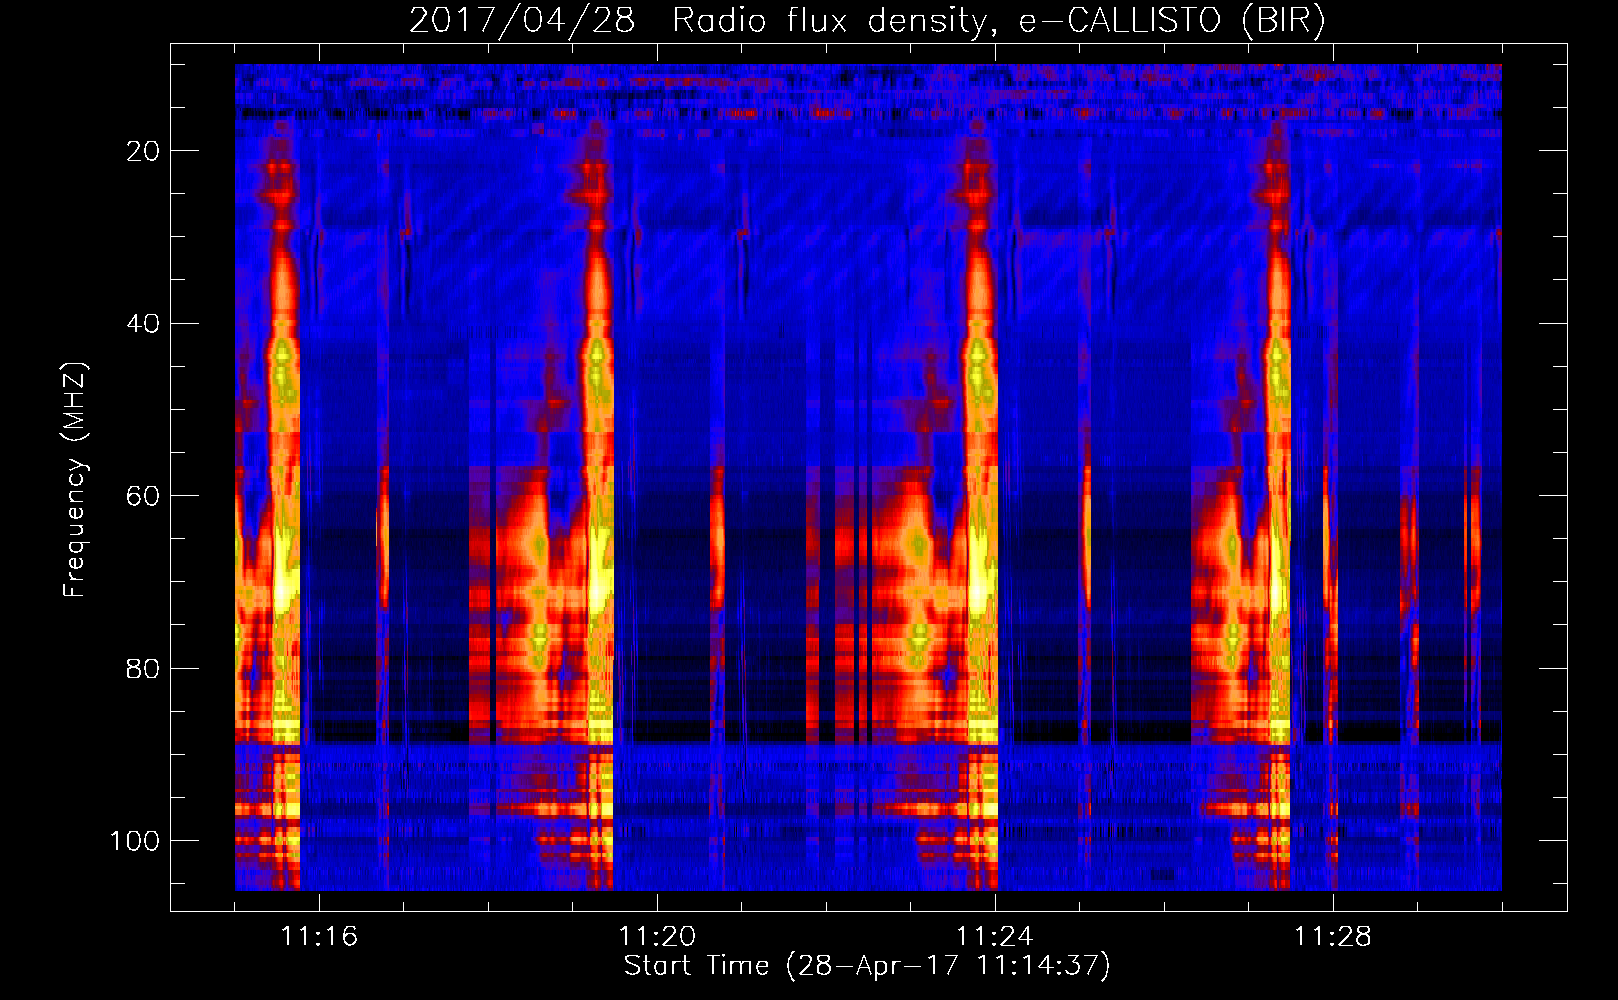Viewport: 1618px width, 1000px height.
Task: Select the 'Frequency (MHZ)' y-axis label
Action: [75, 479]
